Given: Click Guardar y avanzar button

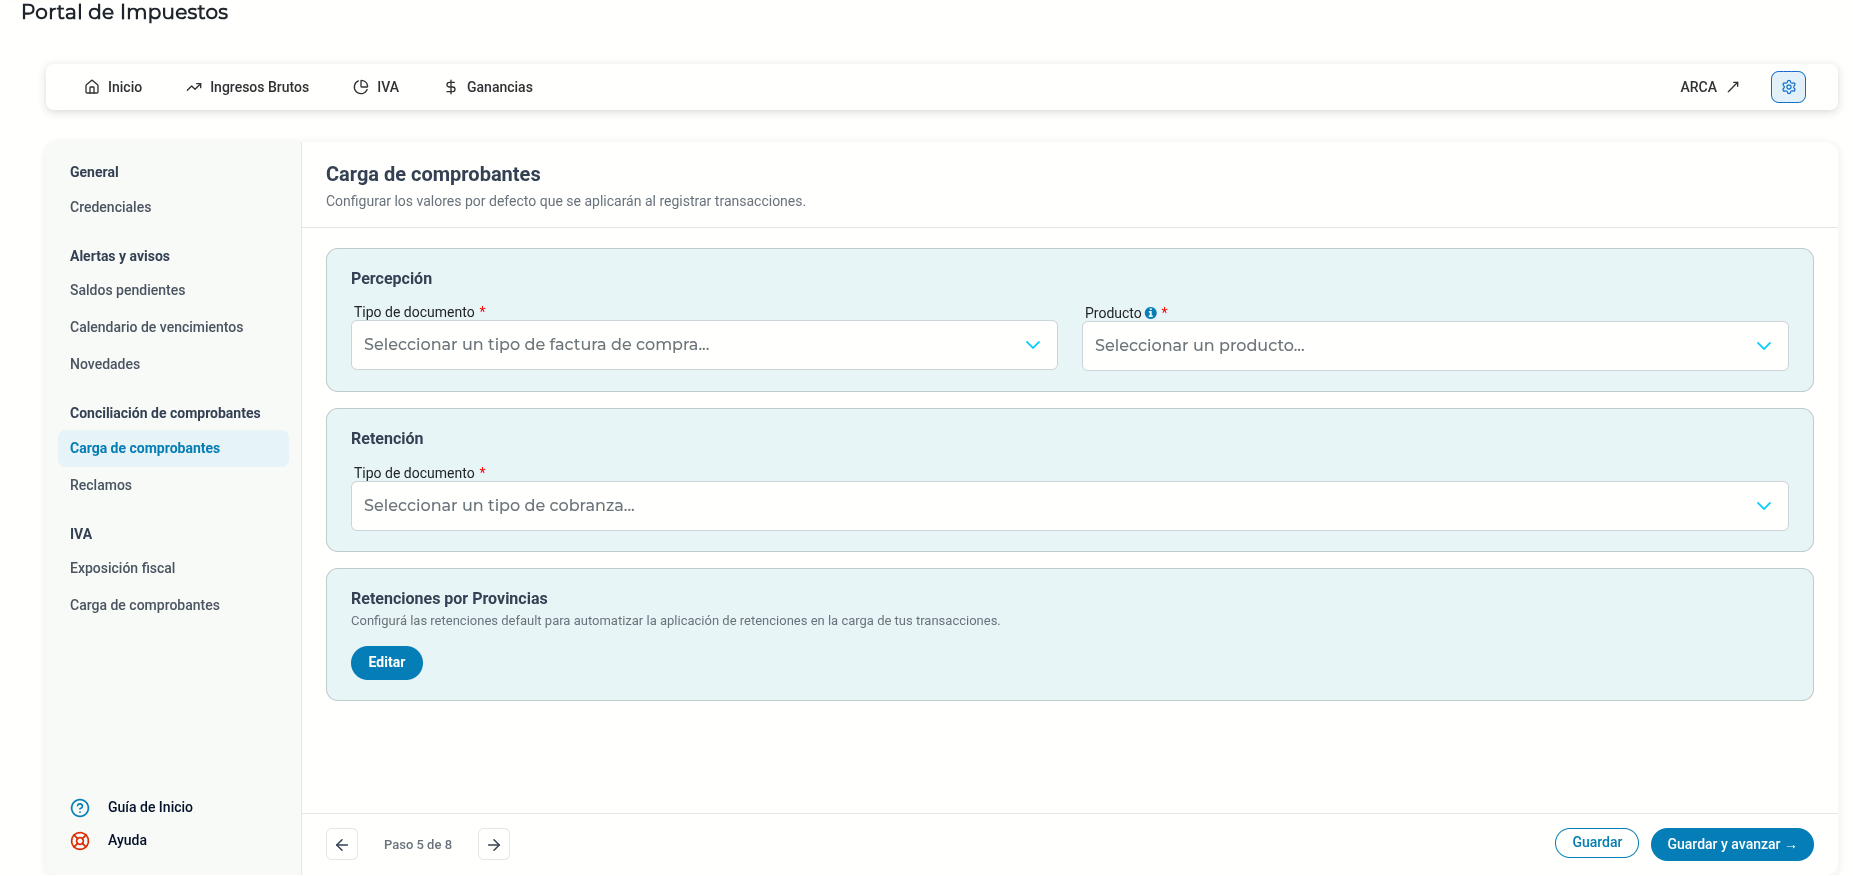Looking at the screenshot, I should click(1732, 845).
